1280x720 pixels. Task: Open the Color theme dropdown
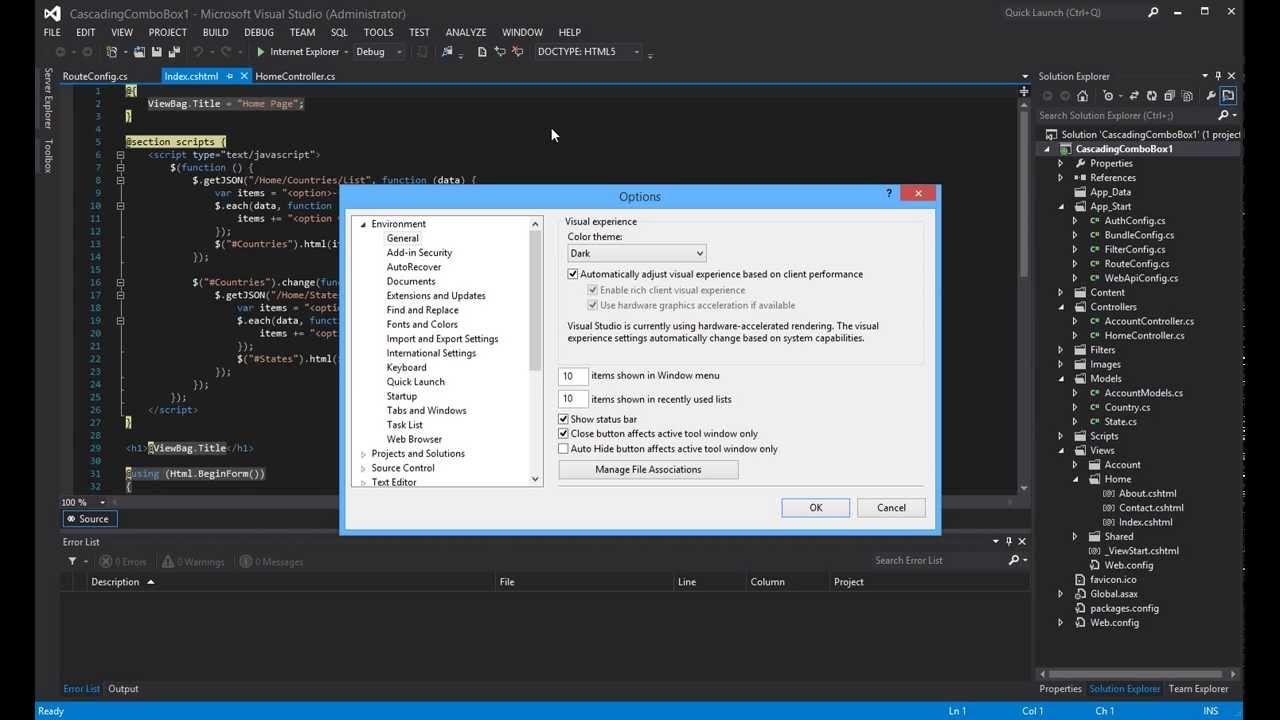coord(637,253)
